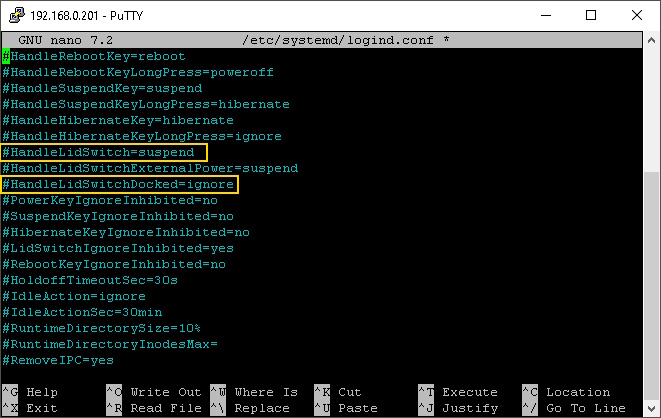Close the PuTTY session window

click(x=637, y=15)
